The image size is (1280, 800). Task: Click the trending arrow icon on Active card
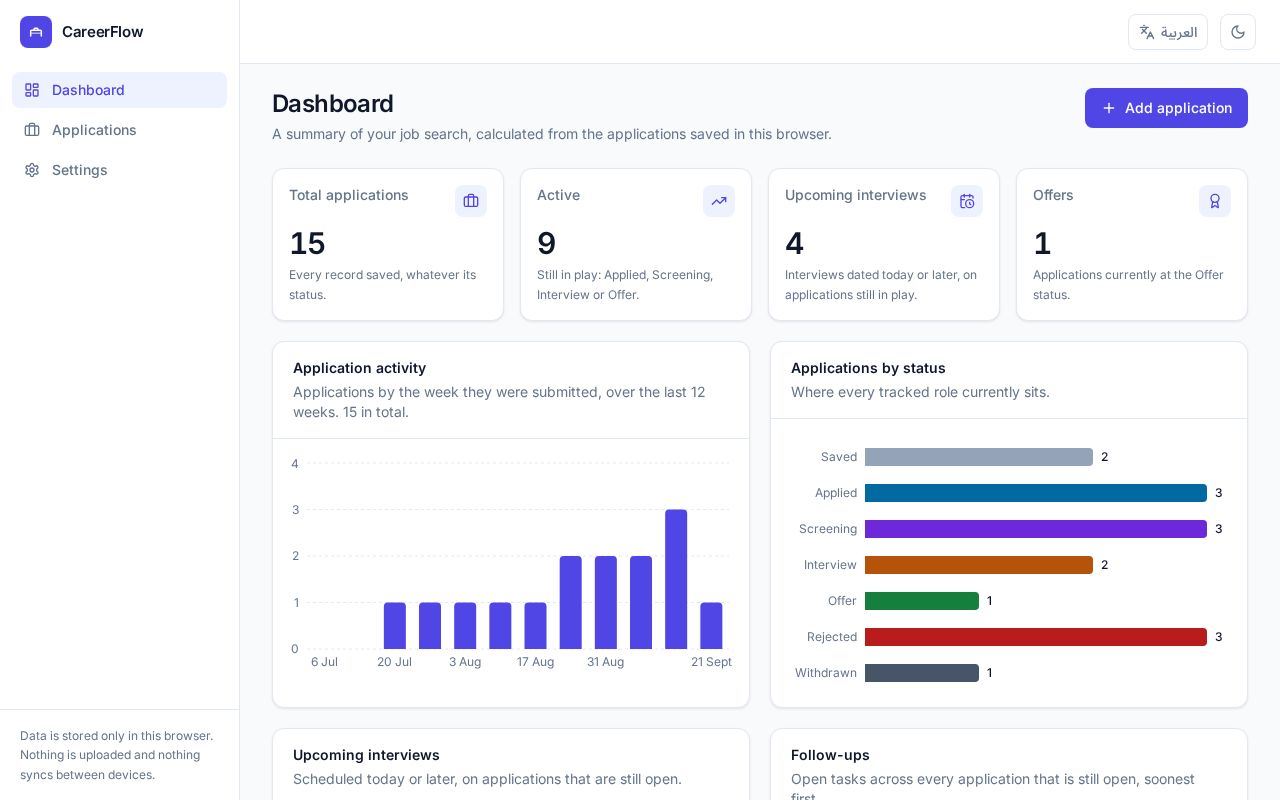coord(719,201)
